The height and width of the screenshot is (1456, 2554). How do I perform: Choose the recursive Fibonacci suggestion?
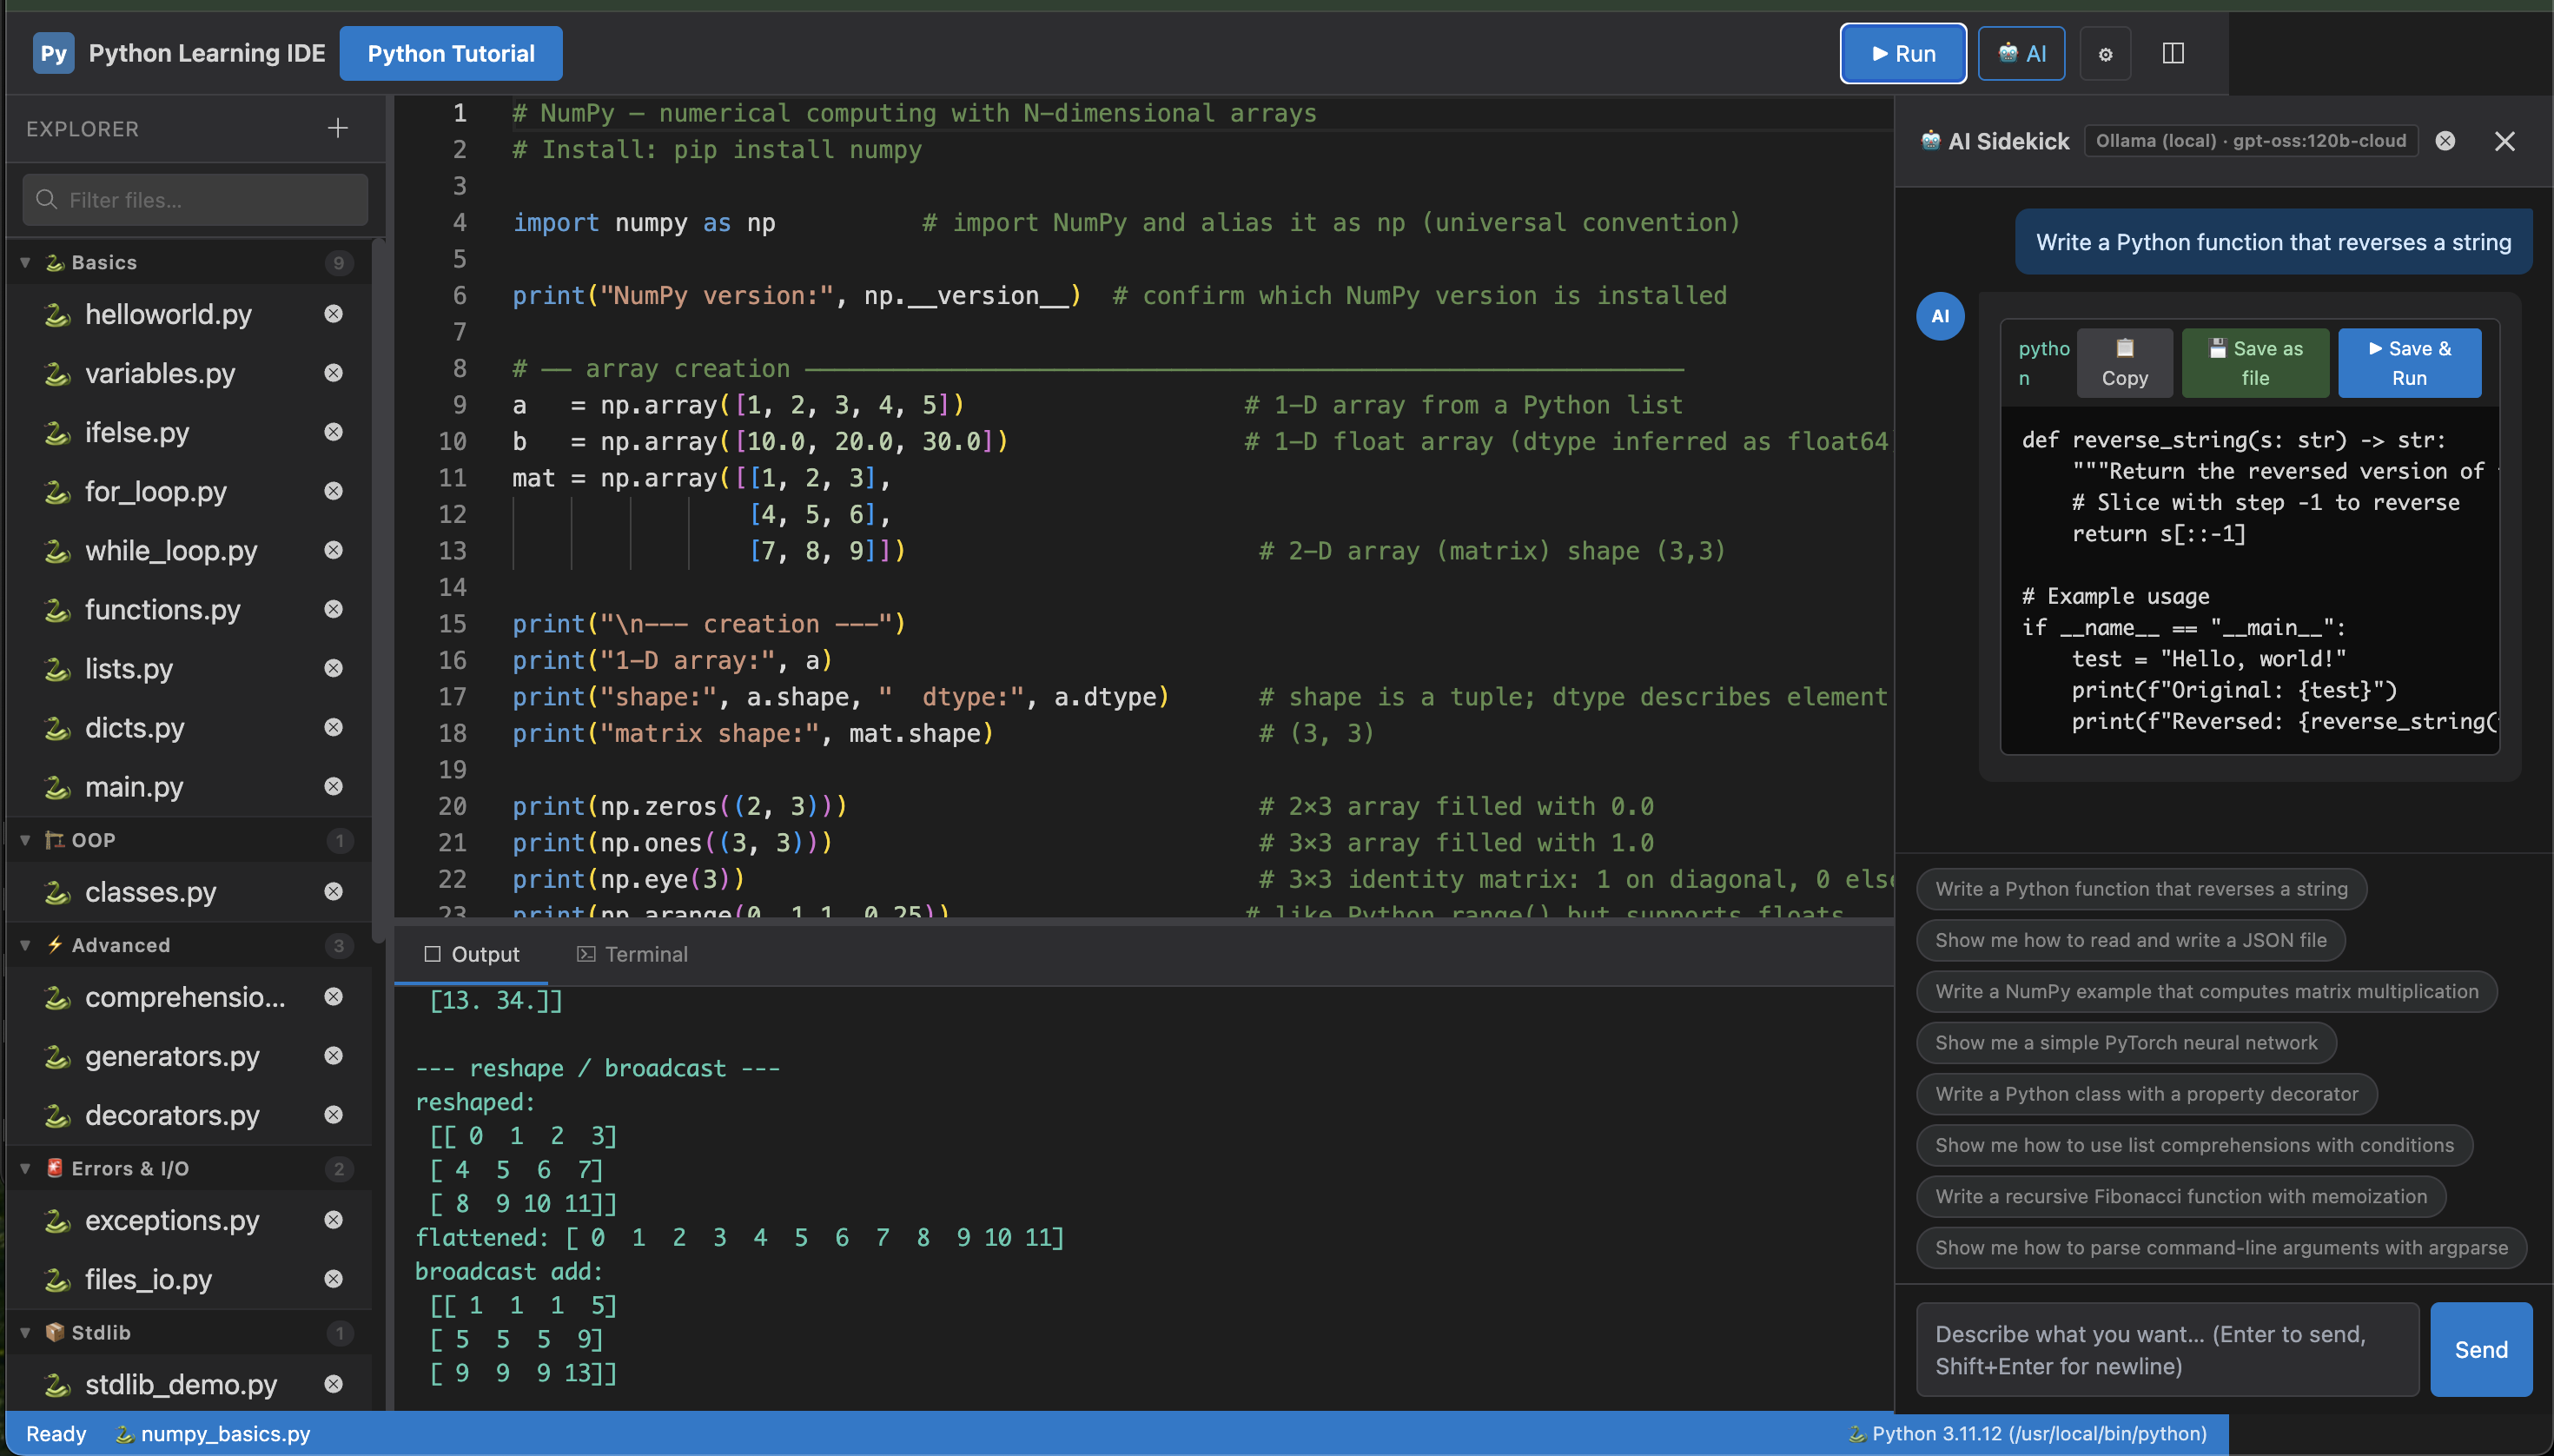pyautogui.click(x=2181, y=1196)
